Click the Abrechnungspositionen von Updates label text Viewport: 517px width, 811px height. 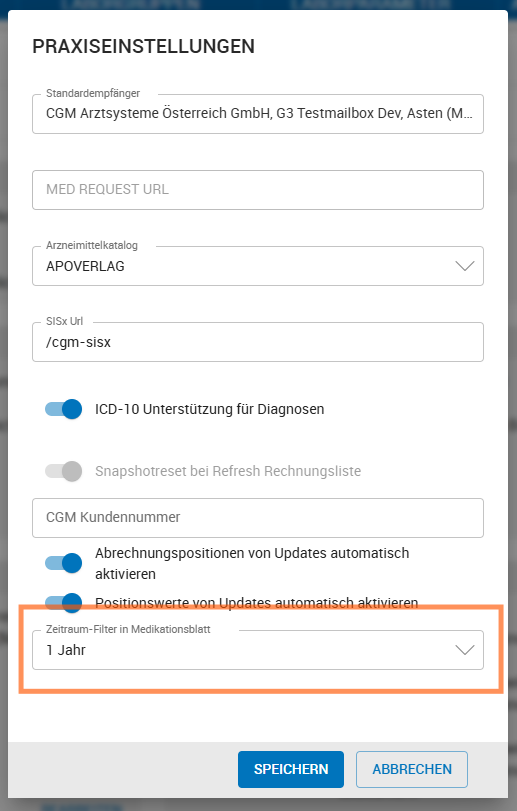(x=252, y=563)
